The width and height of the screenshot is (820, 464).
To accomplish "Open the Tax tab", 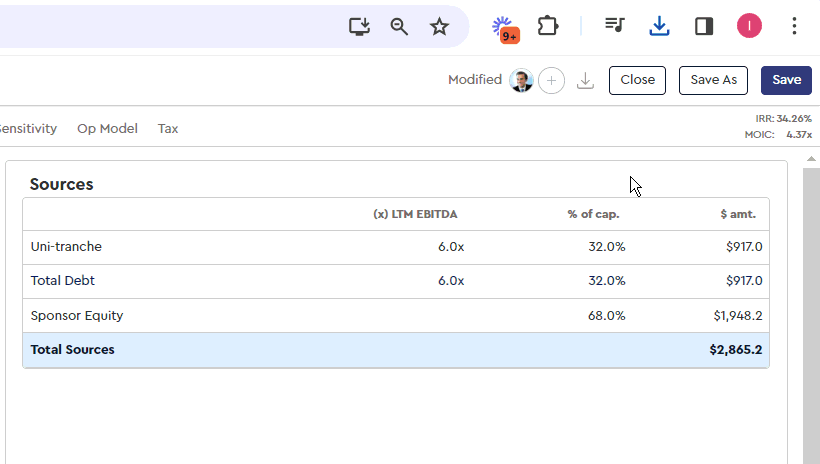I will coord(168,129).
